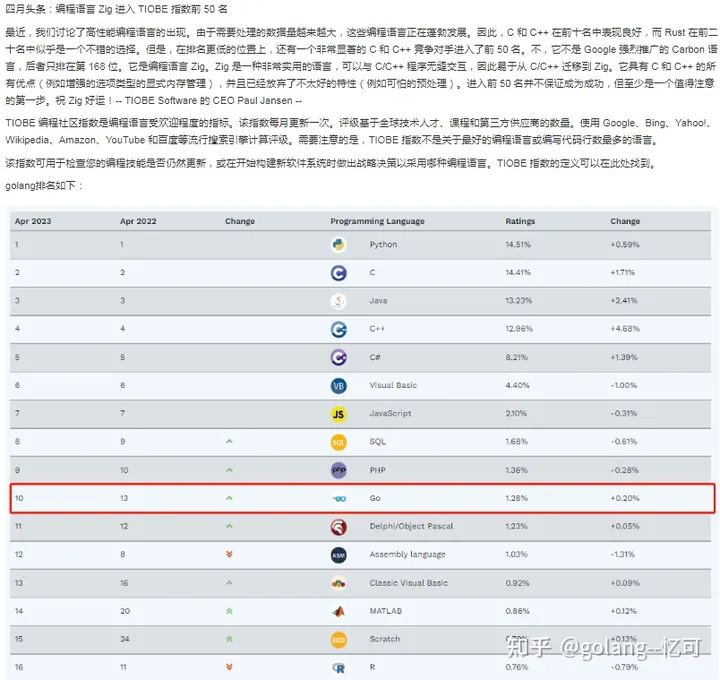Viewport: 720px width, 680px height.
Task: Click the R language logo icon
Action: (x=338, y=668)
